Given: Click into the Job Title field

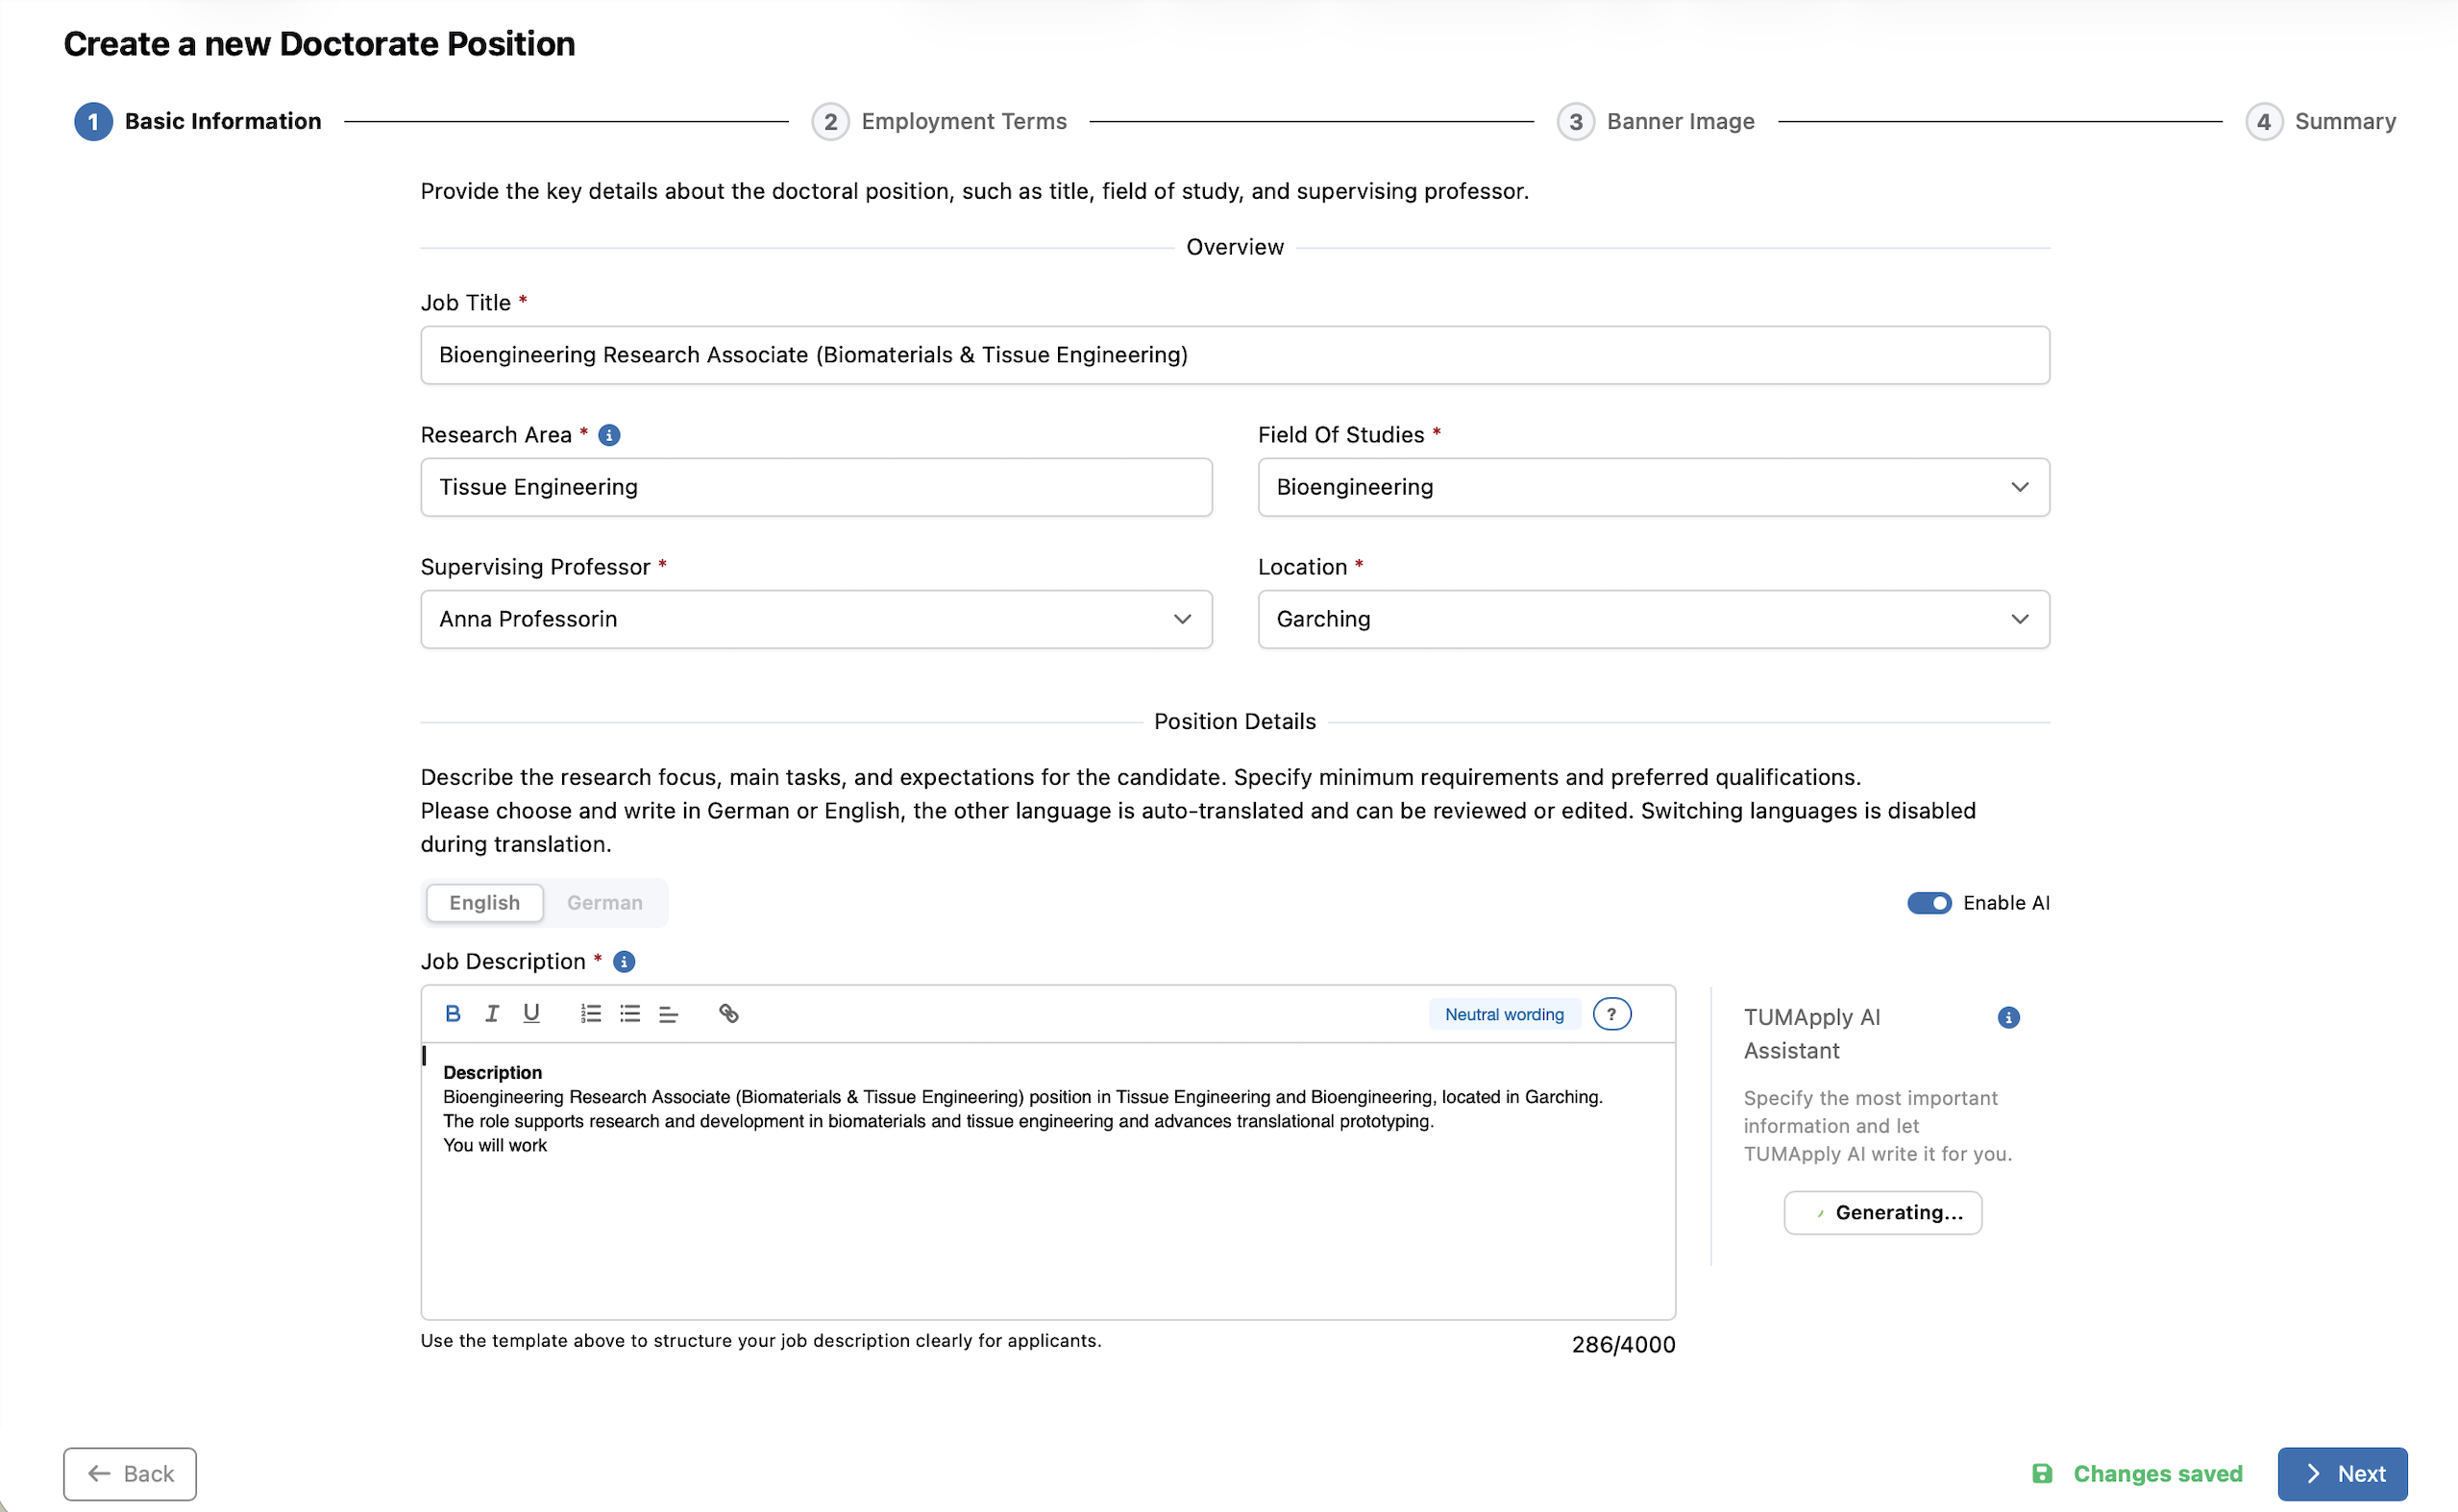Looking at the screenshot, I should 1235,355.
